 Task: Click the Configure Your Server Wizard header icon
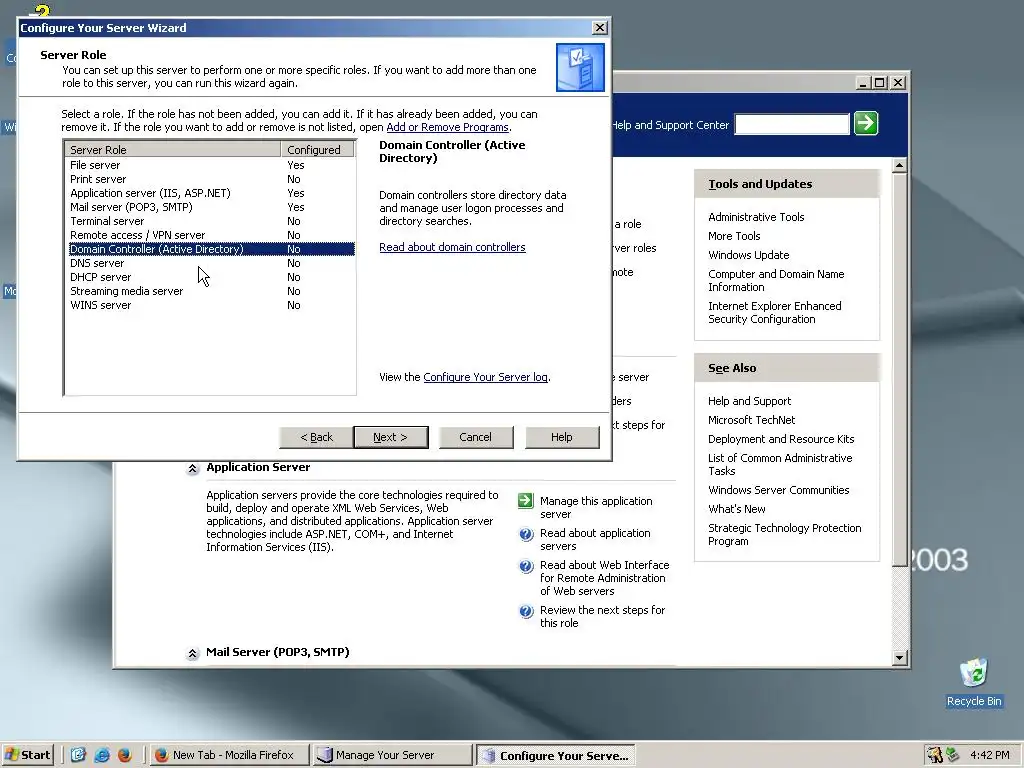point(580,67)
